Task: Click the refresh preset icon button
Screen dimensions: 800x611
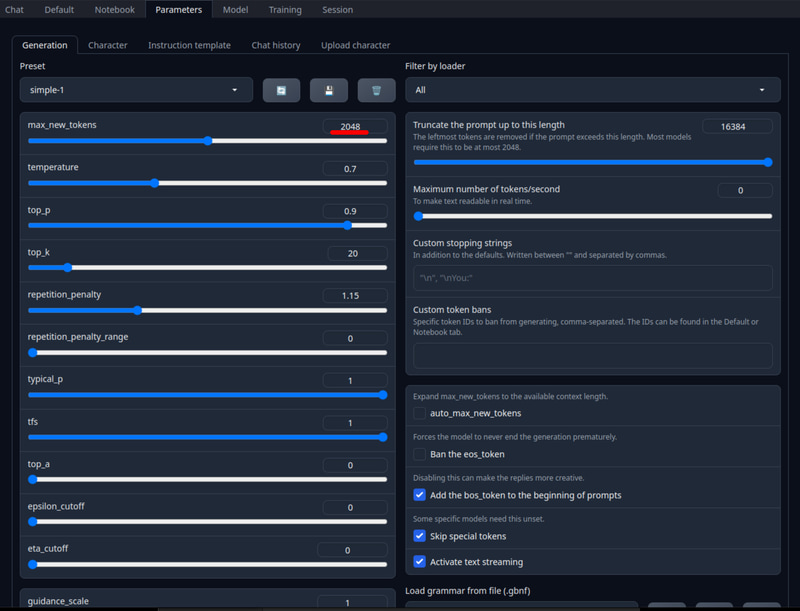Action: click(281, 90)
